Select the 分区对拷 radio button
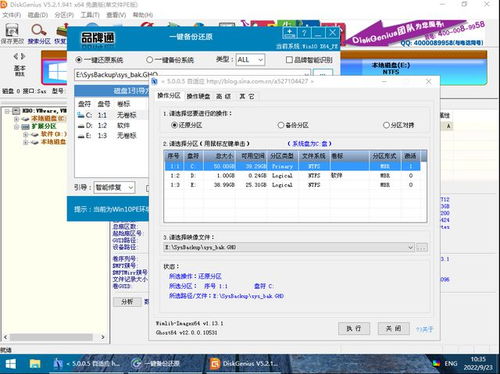This screenshot has width=500, height=374. coord(386,125)
